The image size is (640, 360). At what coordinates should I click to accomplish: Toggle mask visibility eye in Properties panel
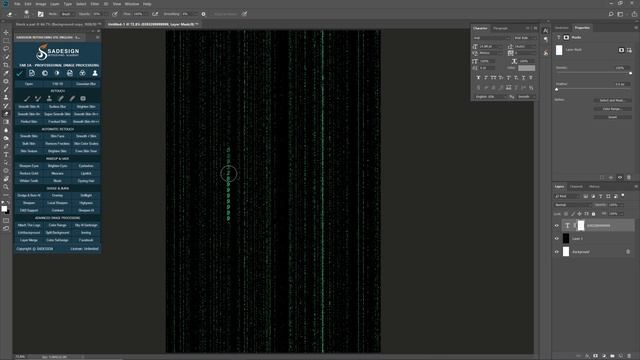click(620, 178)
